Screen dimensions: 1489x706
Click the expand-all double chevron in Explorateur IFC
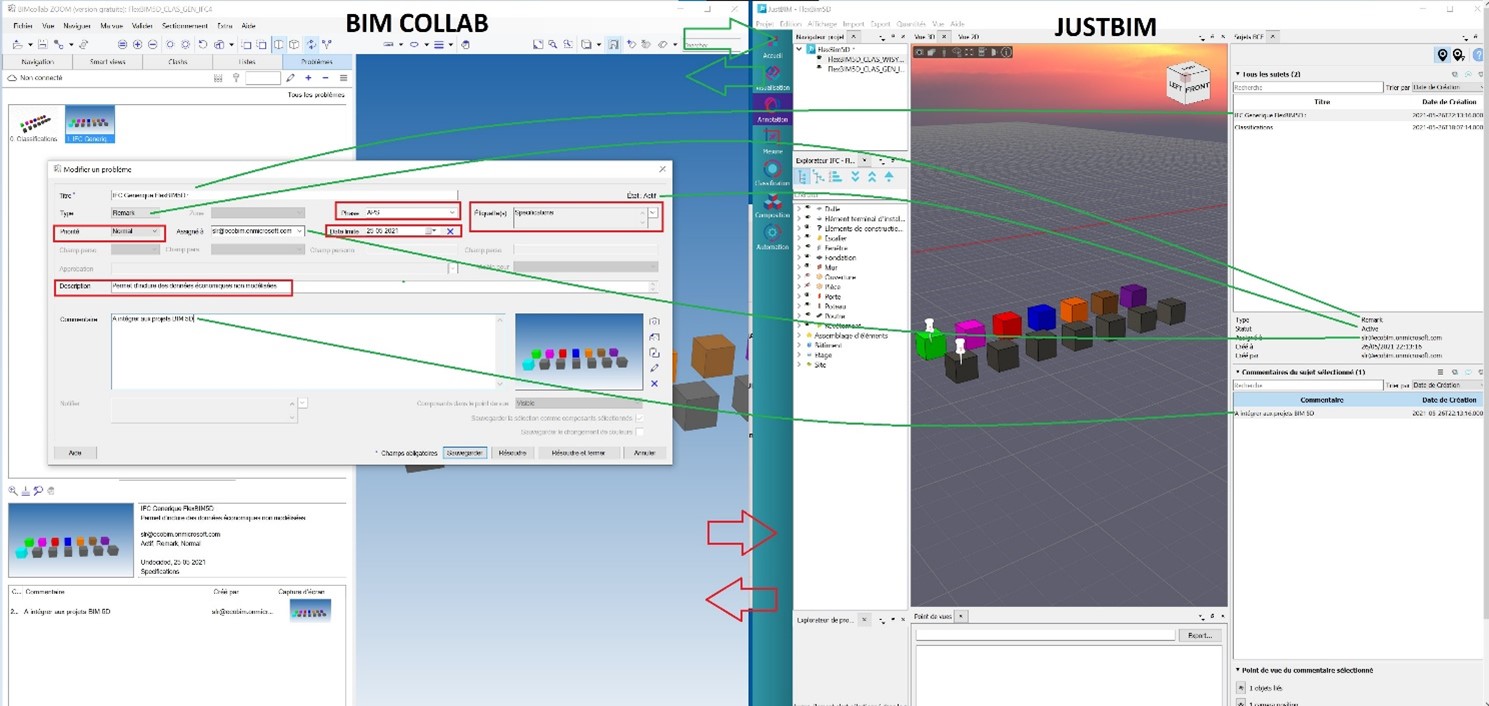854,176
